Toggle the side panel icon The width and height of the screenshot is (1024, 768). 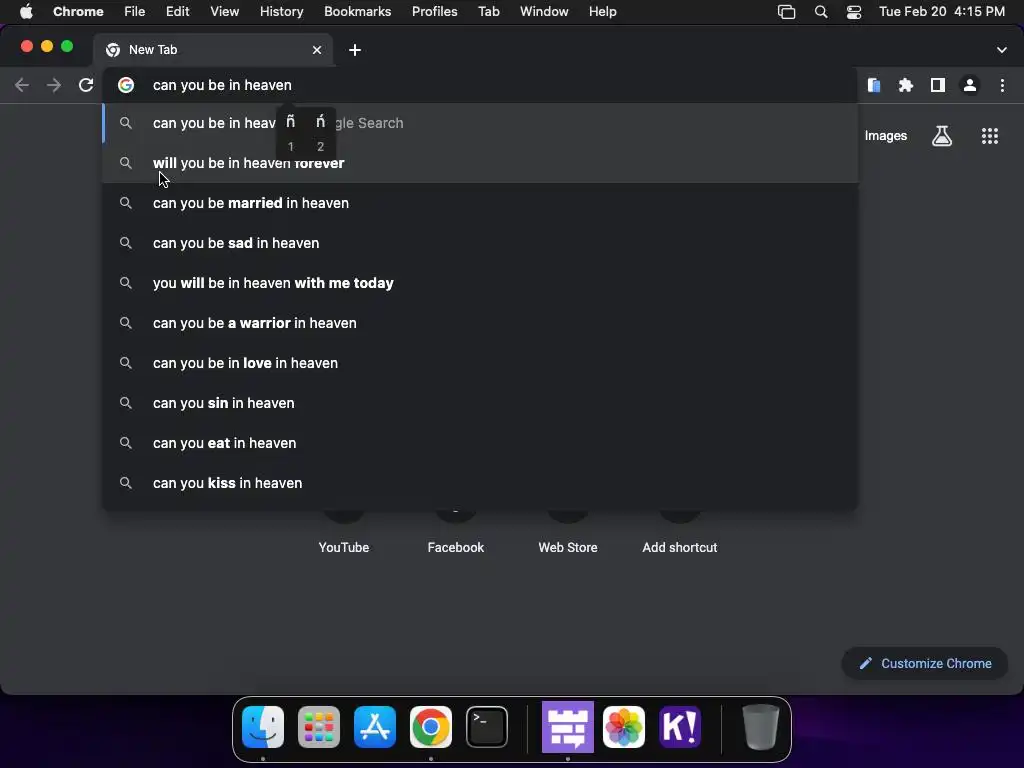[938, 85]
